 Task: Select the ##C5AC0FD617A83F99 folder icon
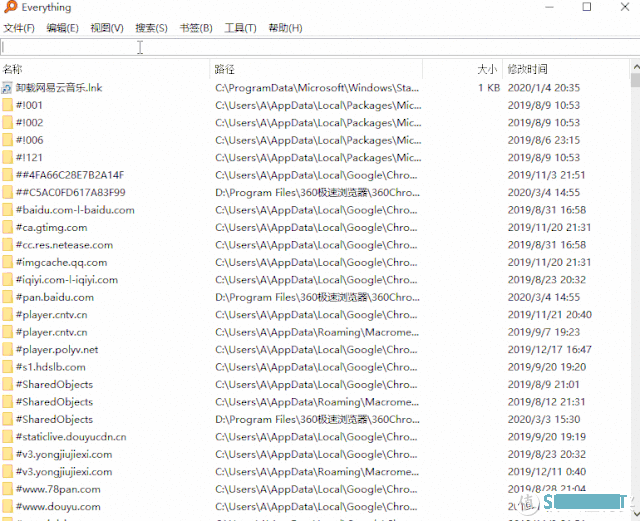(7, 192)
